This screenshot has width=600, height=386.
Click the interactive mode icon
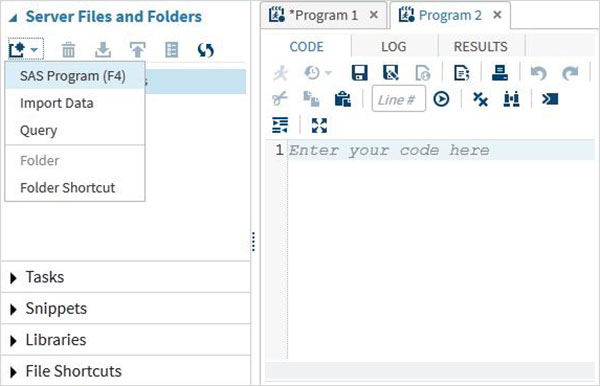pyautogui.click(x=550, y=99)
